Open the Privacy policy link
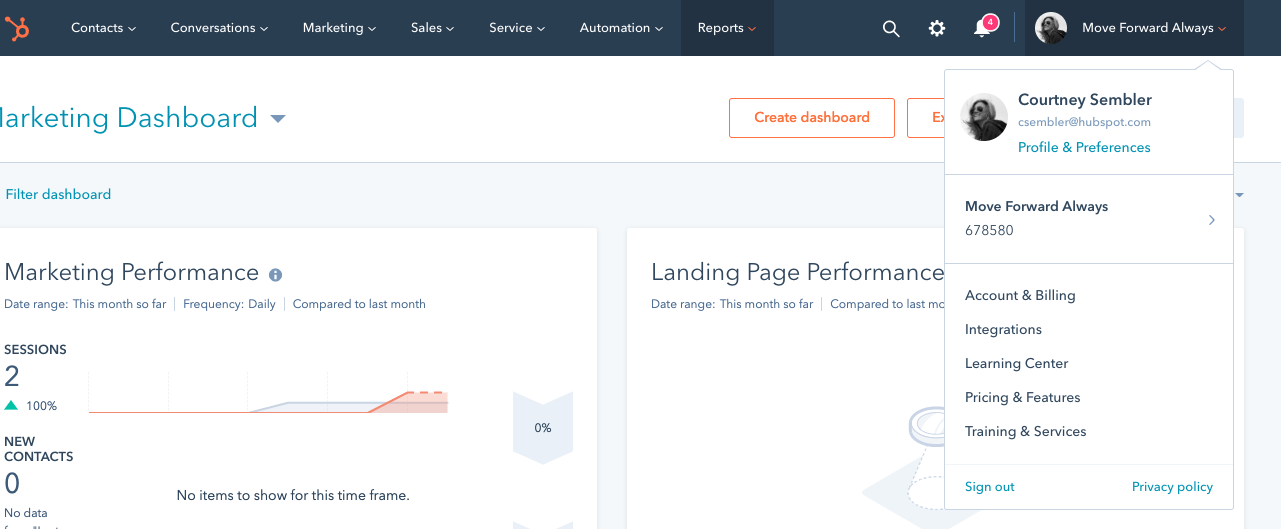Screen dimensions: 1281x529 (x=1172, y=487)
